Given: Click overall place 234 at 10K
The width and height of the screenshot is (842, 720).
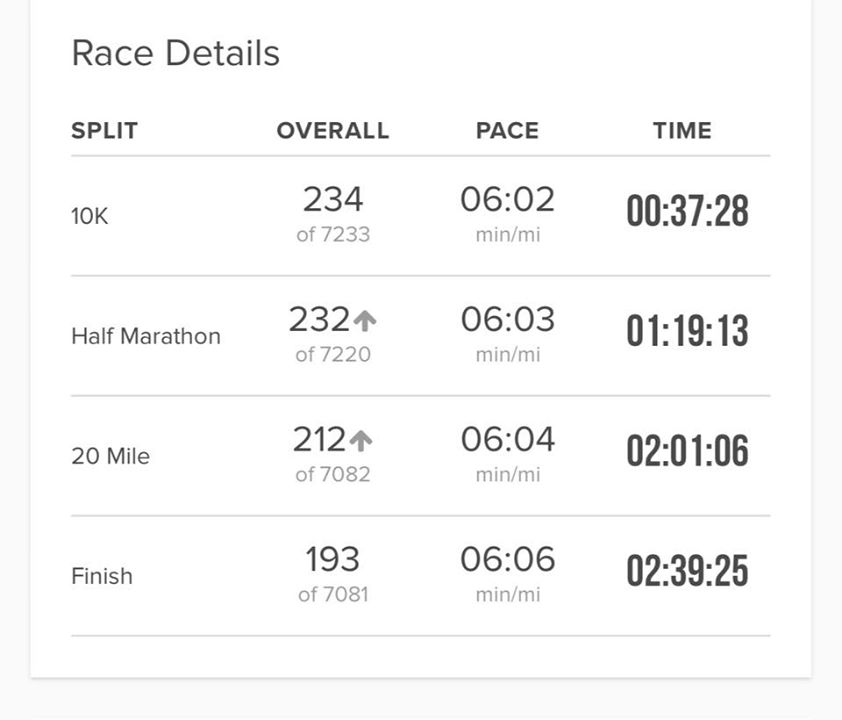Looking at the screenshot, I should 333,199.
